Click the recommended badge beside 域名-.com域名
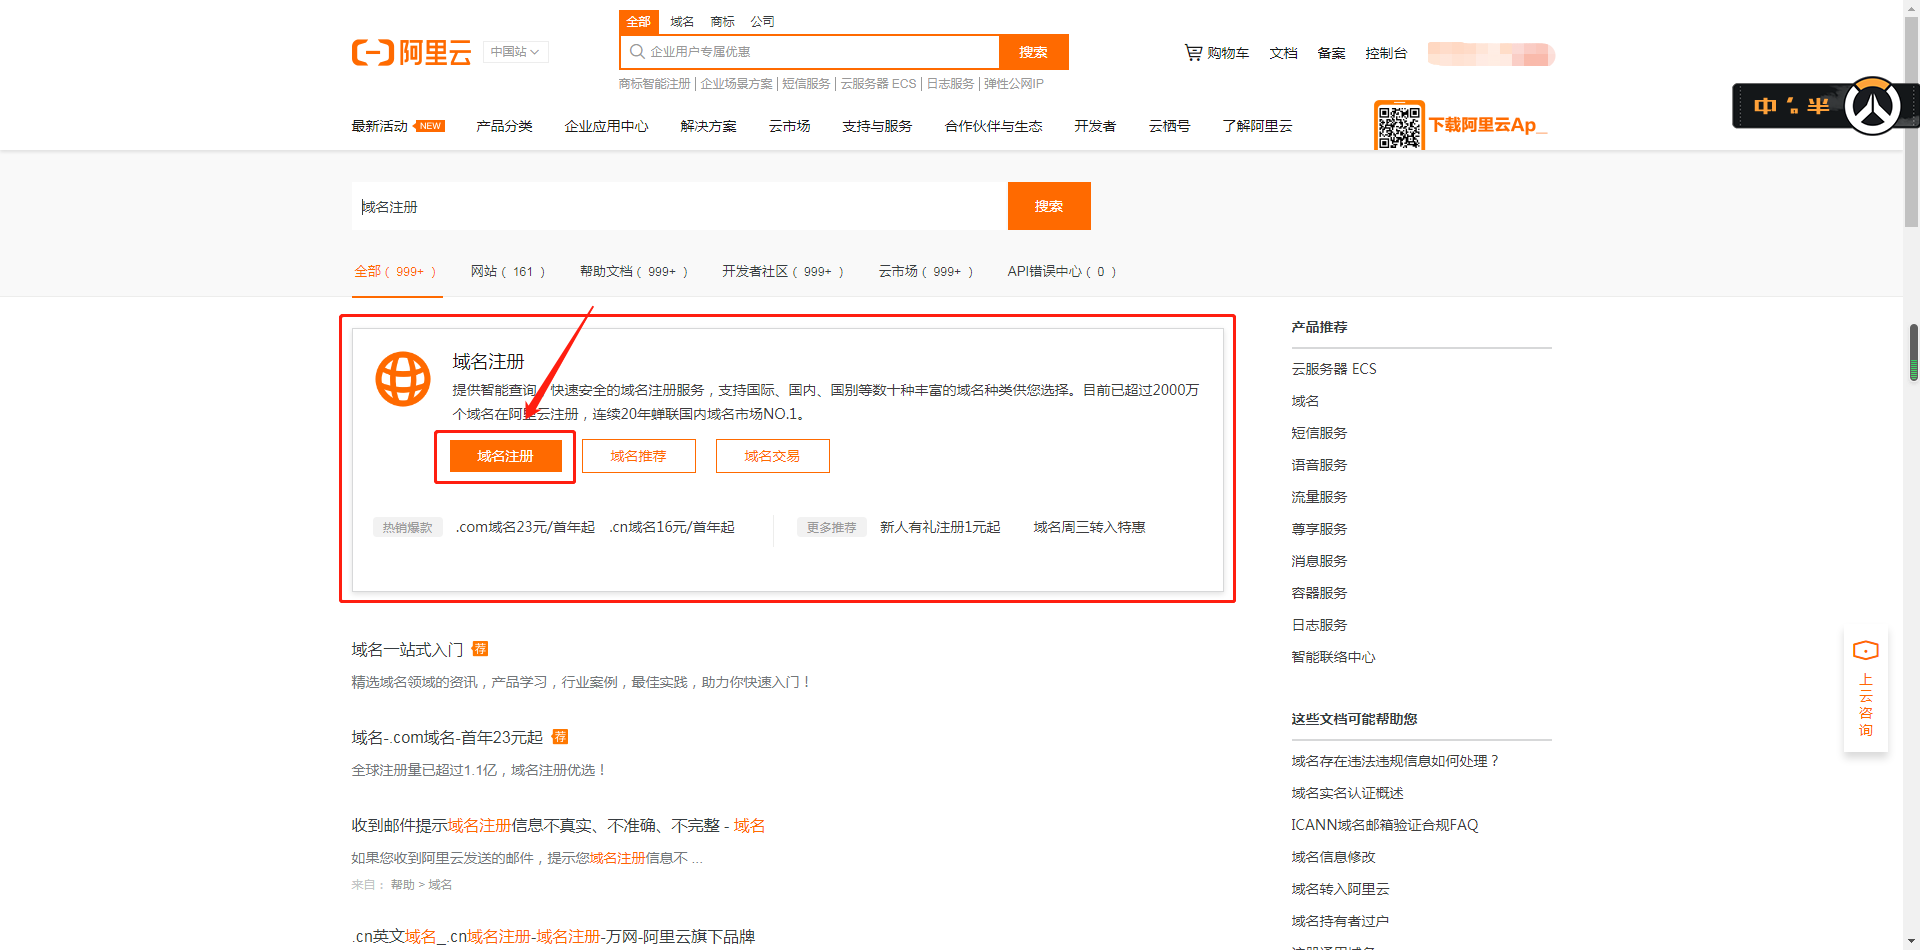 (x=560, y=737)
